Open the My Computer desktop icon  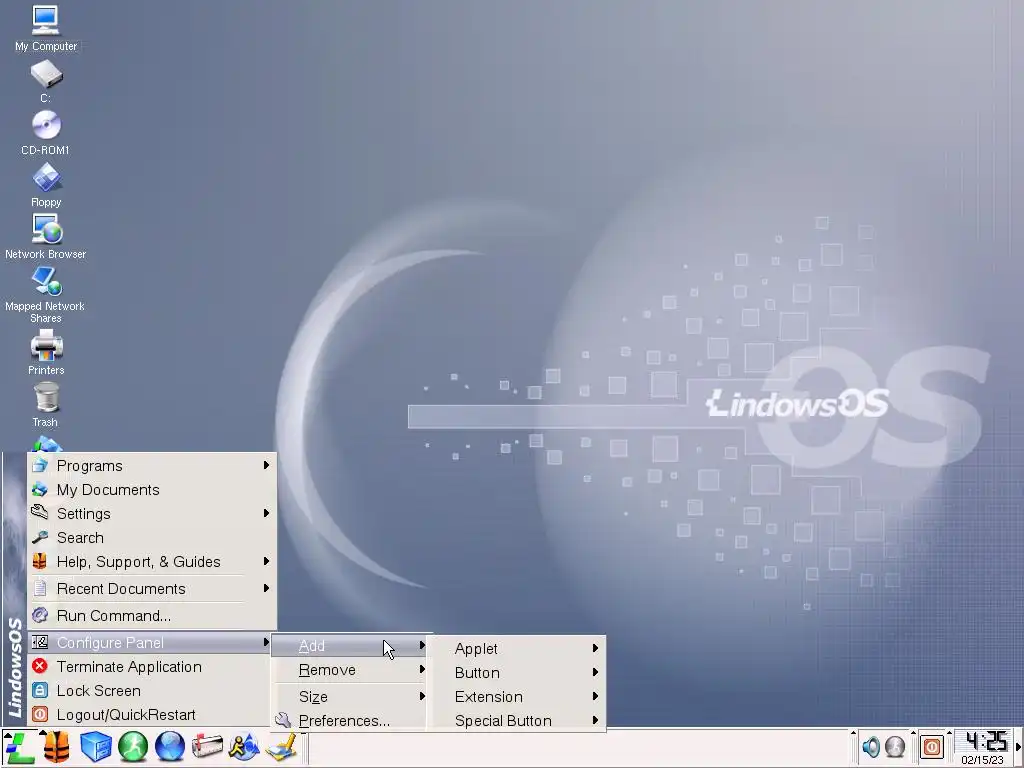(x=46, y=28)
